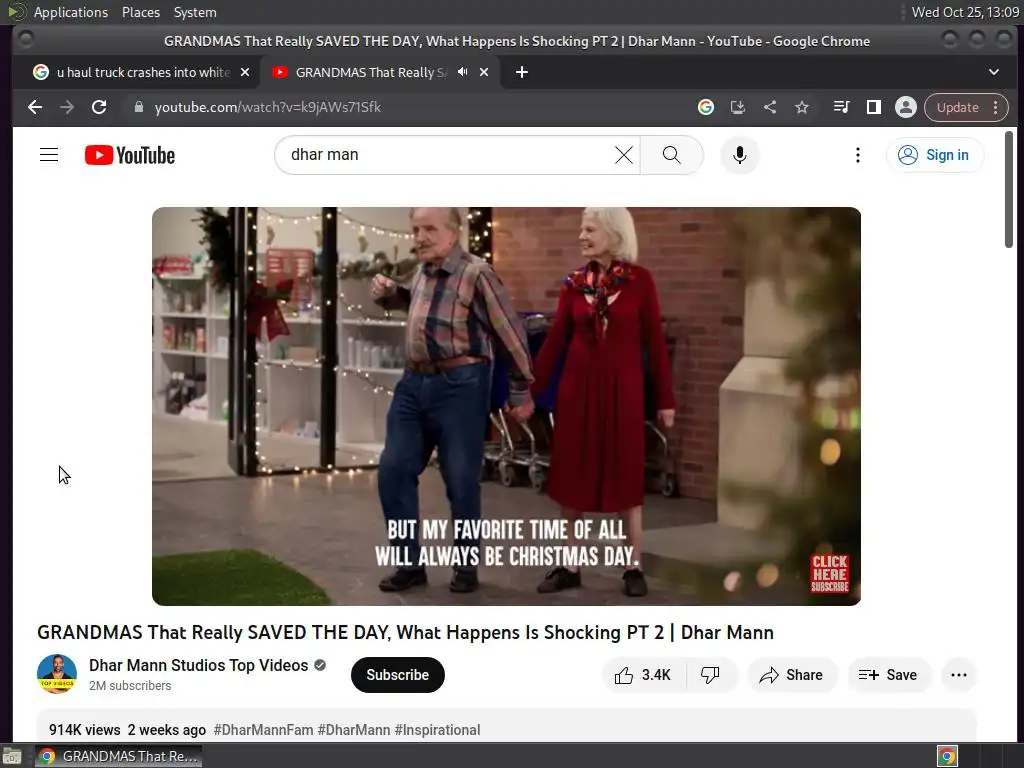The height and width of the screenshot is (768, 1024).
Task: Click the address bar URL
Action: point(268,107)
